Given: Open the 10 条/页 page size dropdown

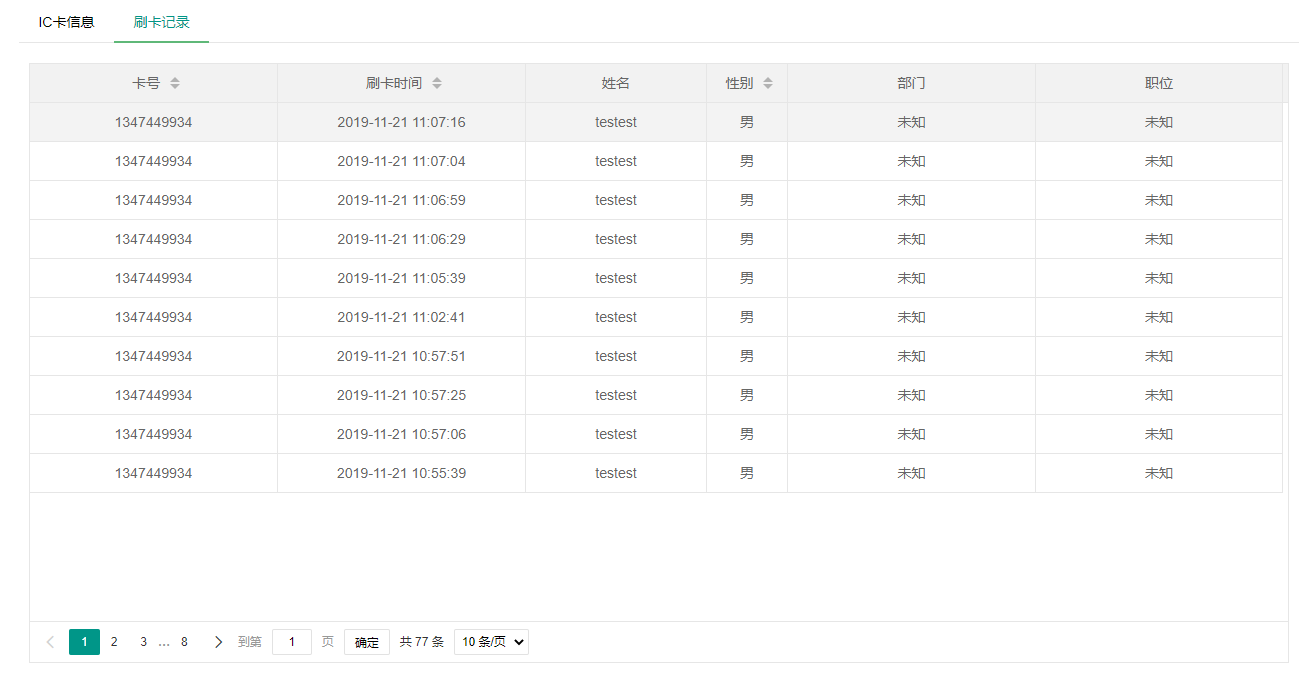Looking at the screenshot, I should point(491,642).
